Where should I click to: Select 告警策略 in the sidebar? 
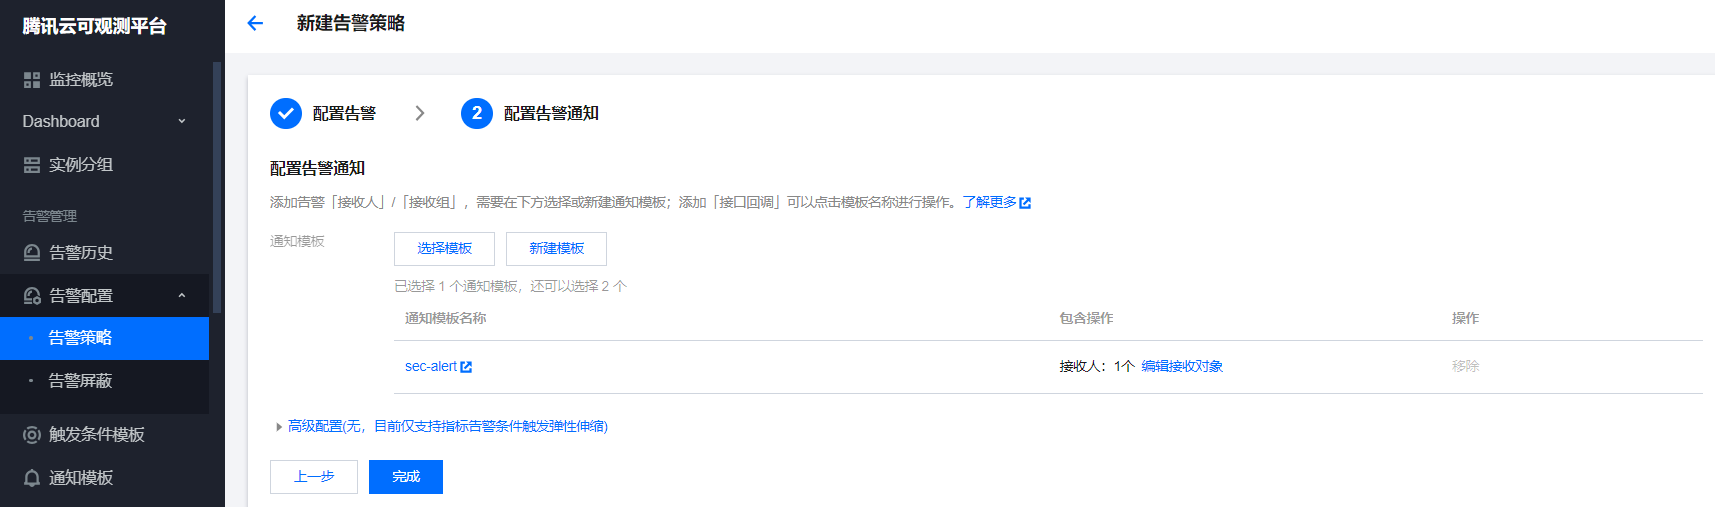(80, 338)
